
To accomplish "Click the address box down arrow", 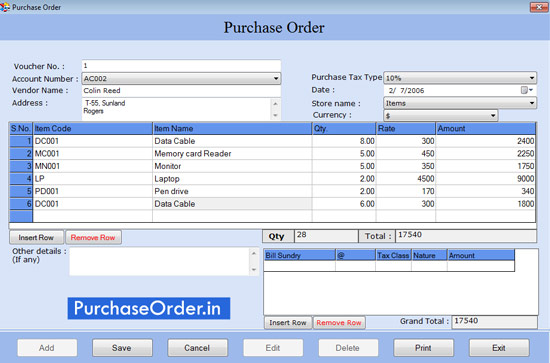I will point(275,115).
